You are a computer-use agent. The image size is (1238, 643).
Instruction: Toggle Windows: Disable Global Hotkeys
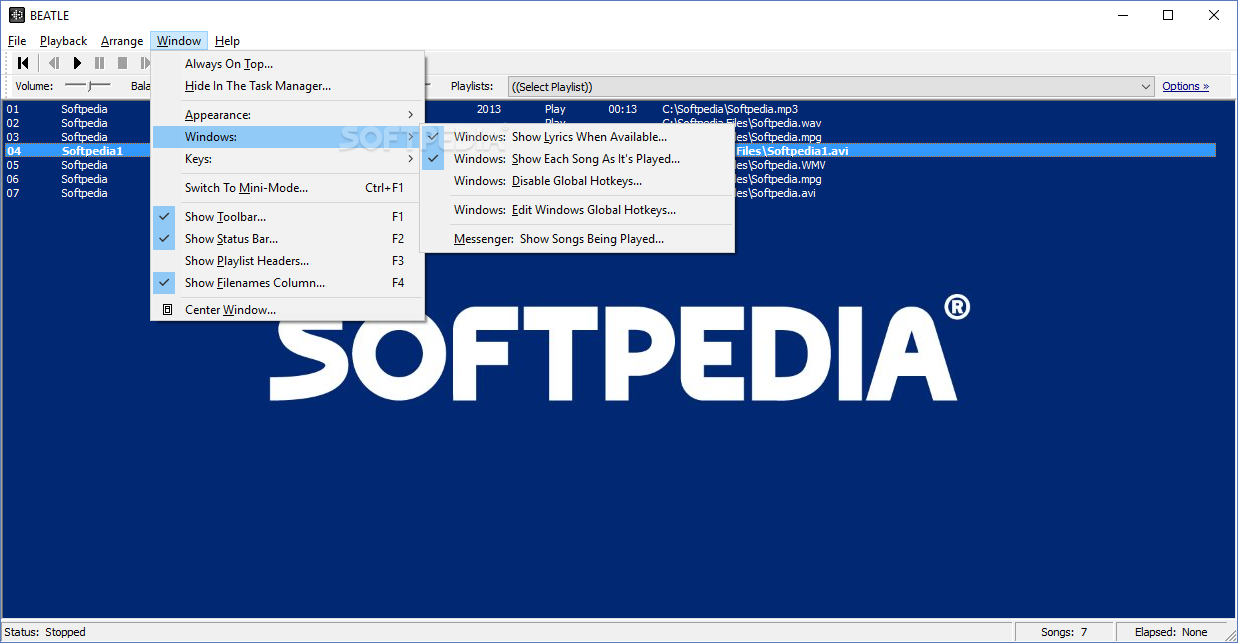click(577, 181)
